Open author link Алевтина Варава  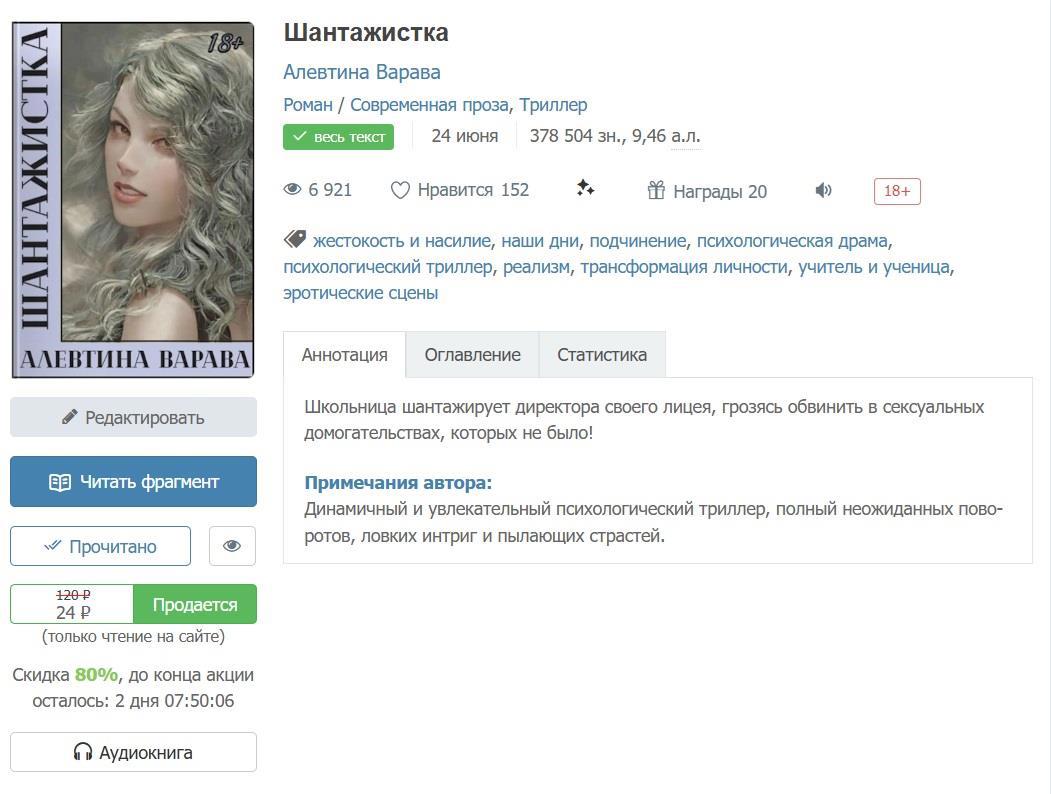362,72
